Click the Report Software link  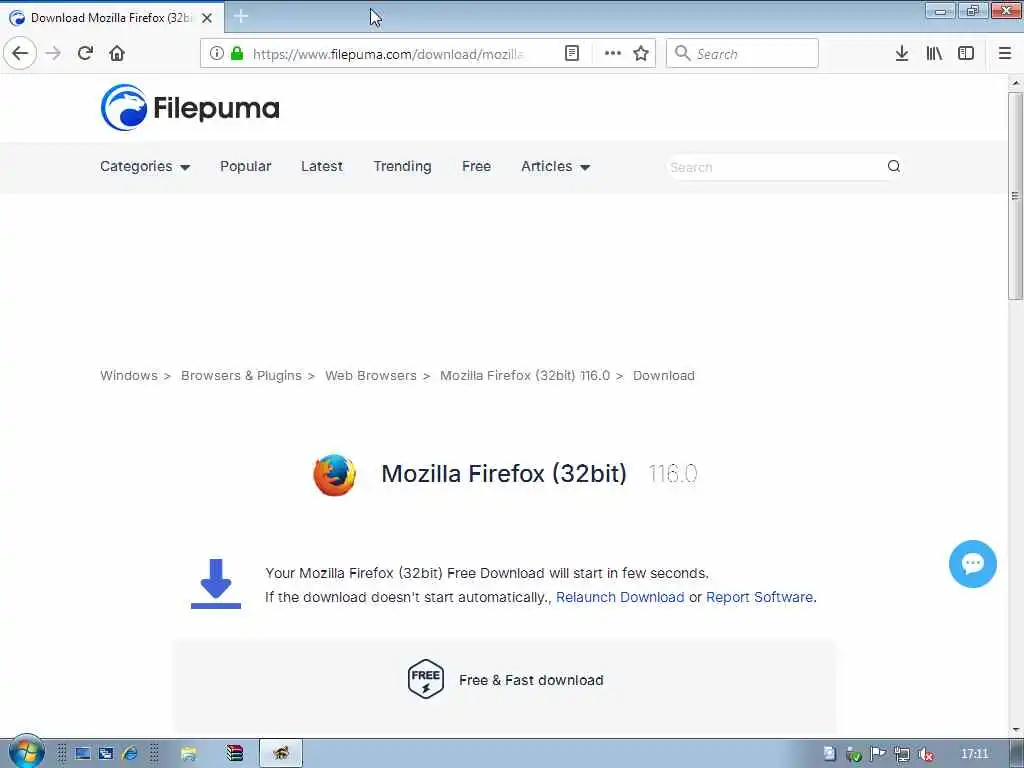759,597
